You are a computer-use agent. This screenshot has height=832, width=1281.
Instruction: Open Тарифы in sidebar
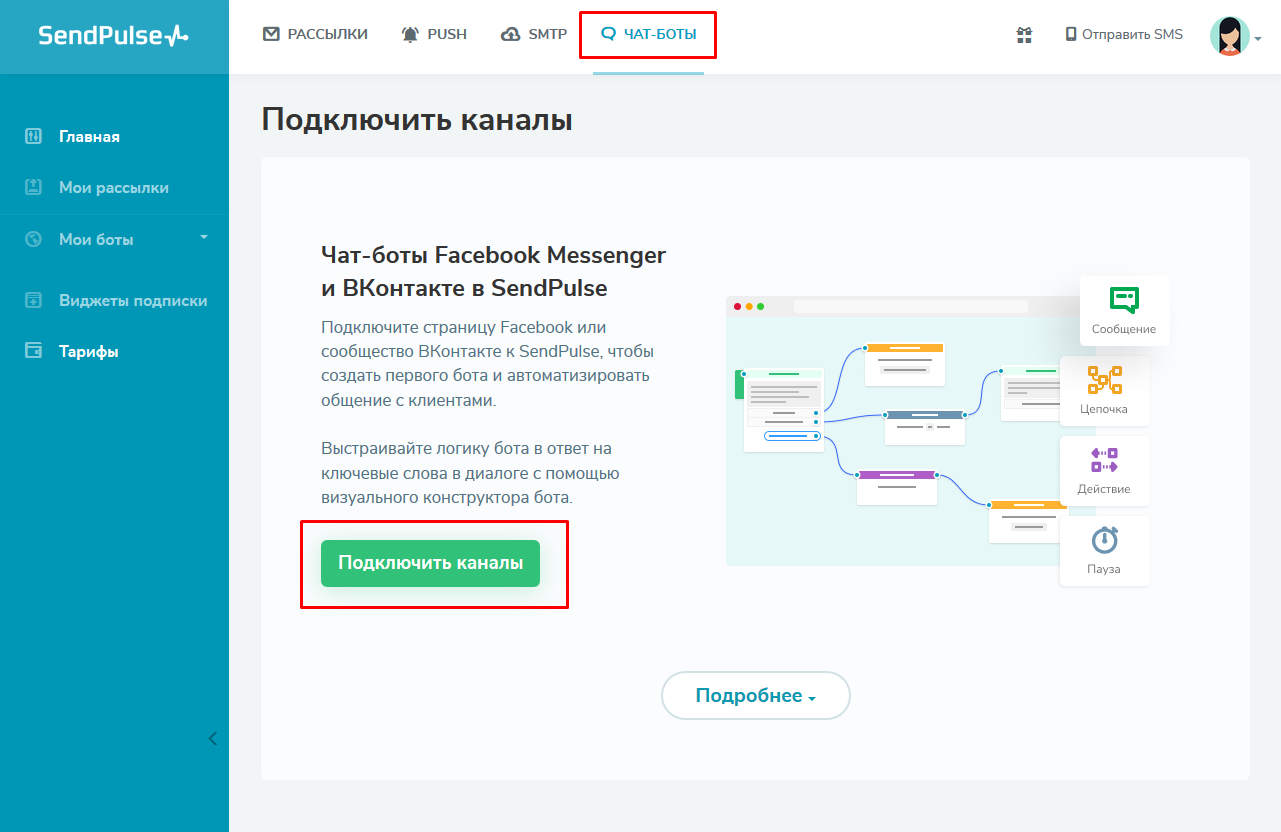[89, 352]
